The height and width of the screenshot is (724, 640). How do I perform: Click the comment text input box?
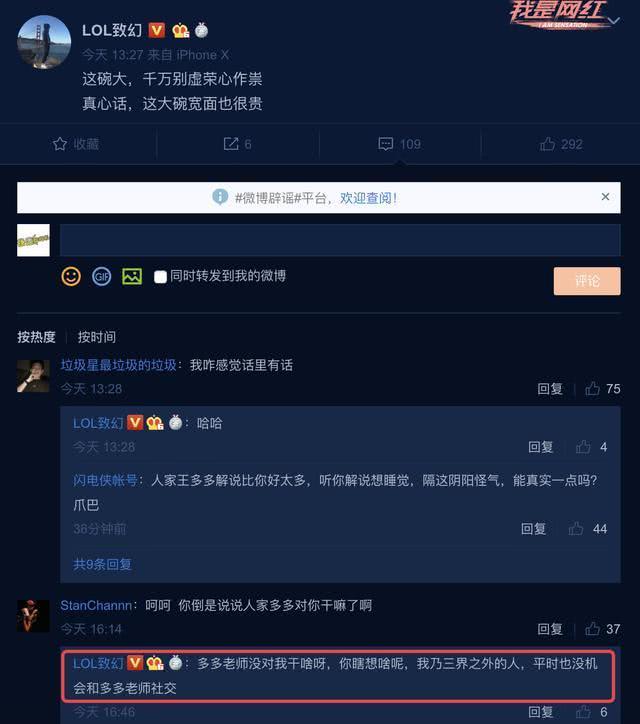pyautogui.click(x=340, y=240)
